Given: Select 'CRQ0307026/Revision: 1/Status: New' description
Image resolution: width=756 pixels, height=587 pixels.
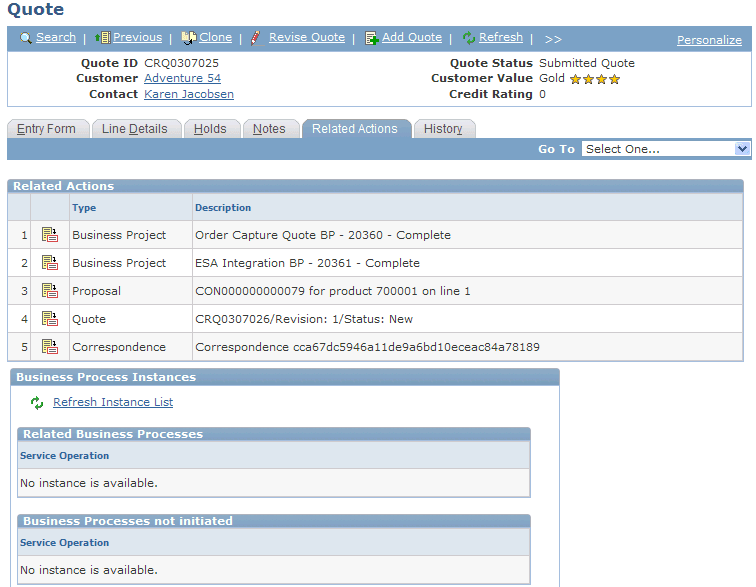Looking at the screenshot, I should click(304, 319).
